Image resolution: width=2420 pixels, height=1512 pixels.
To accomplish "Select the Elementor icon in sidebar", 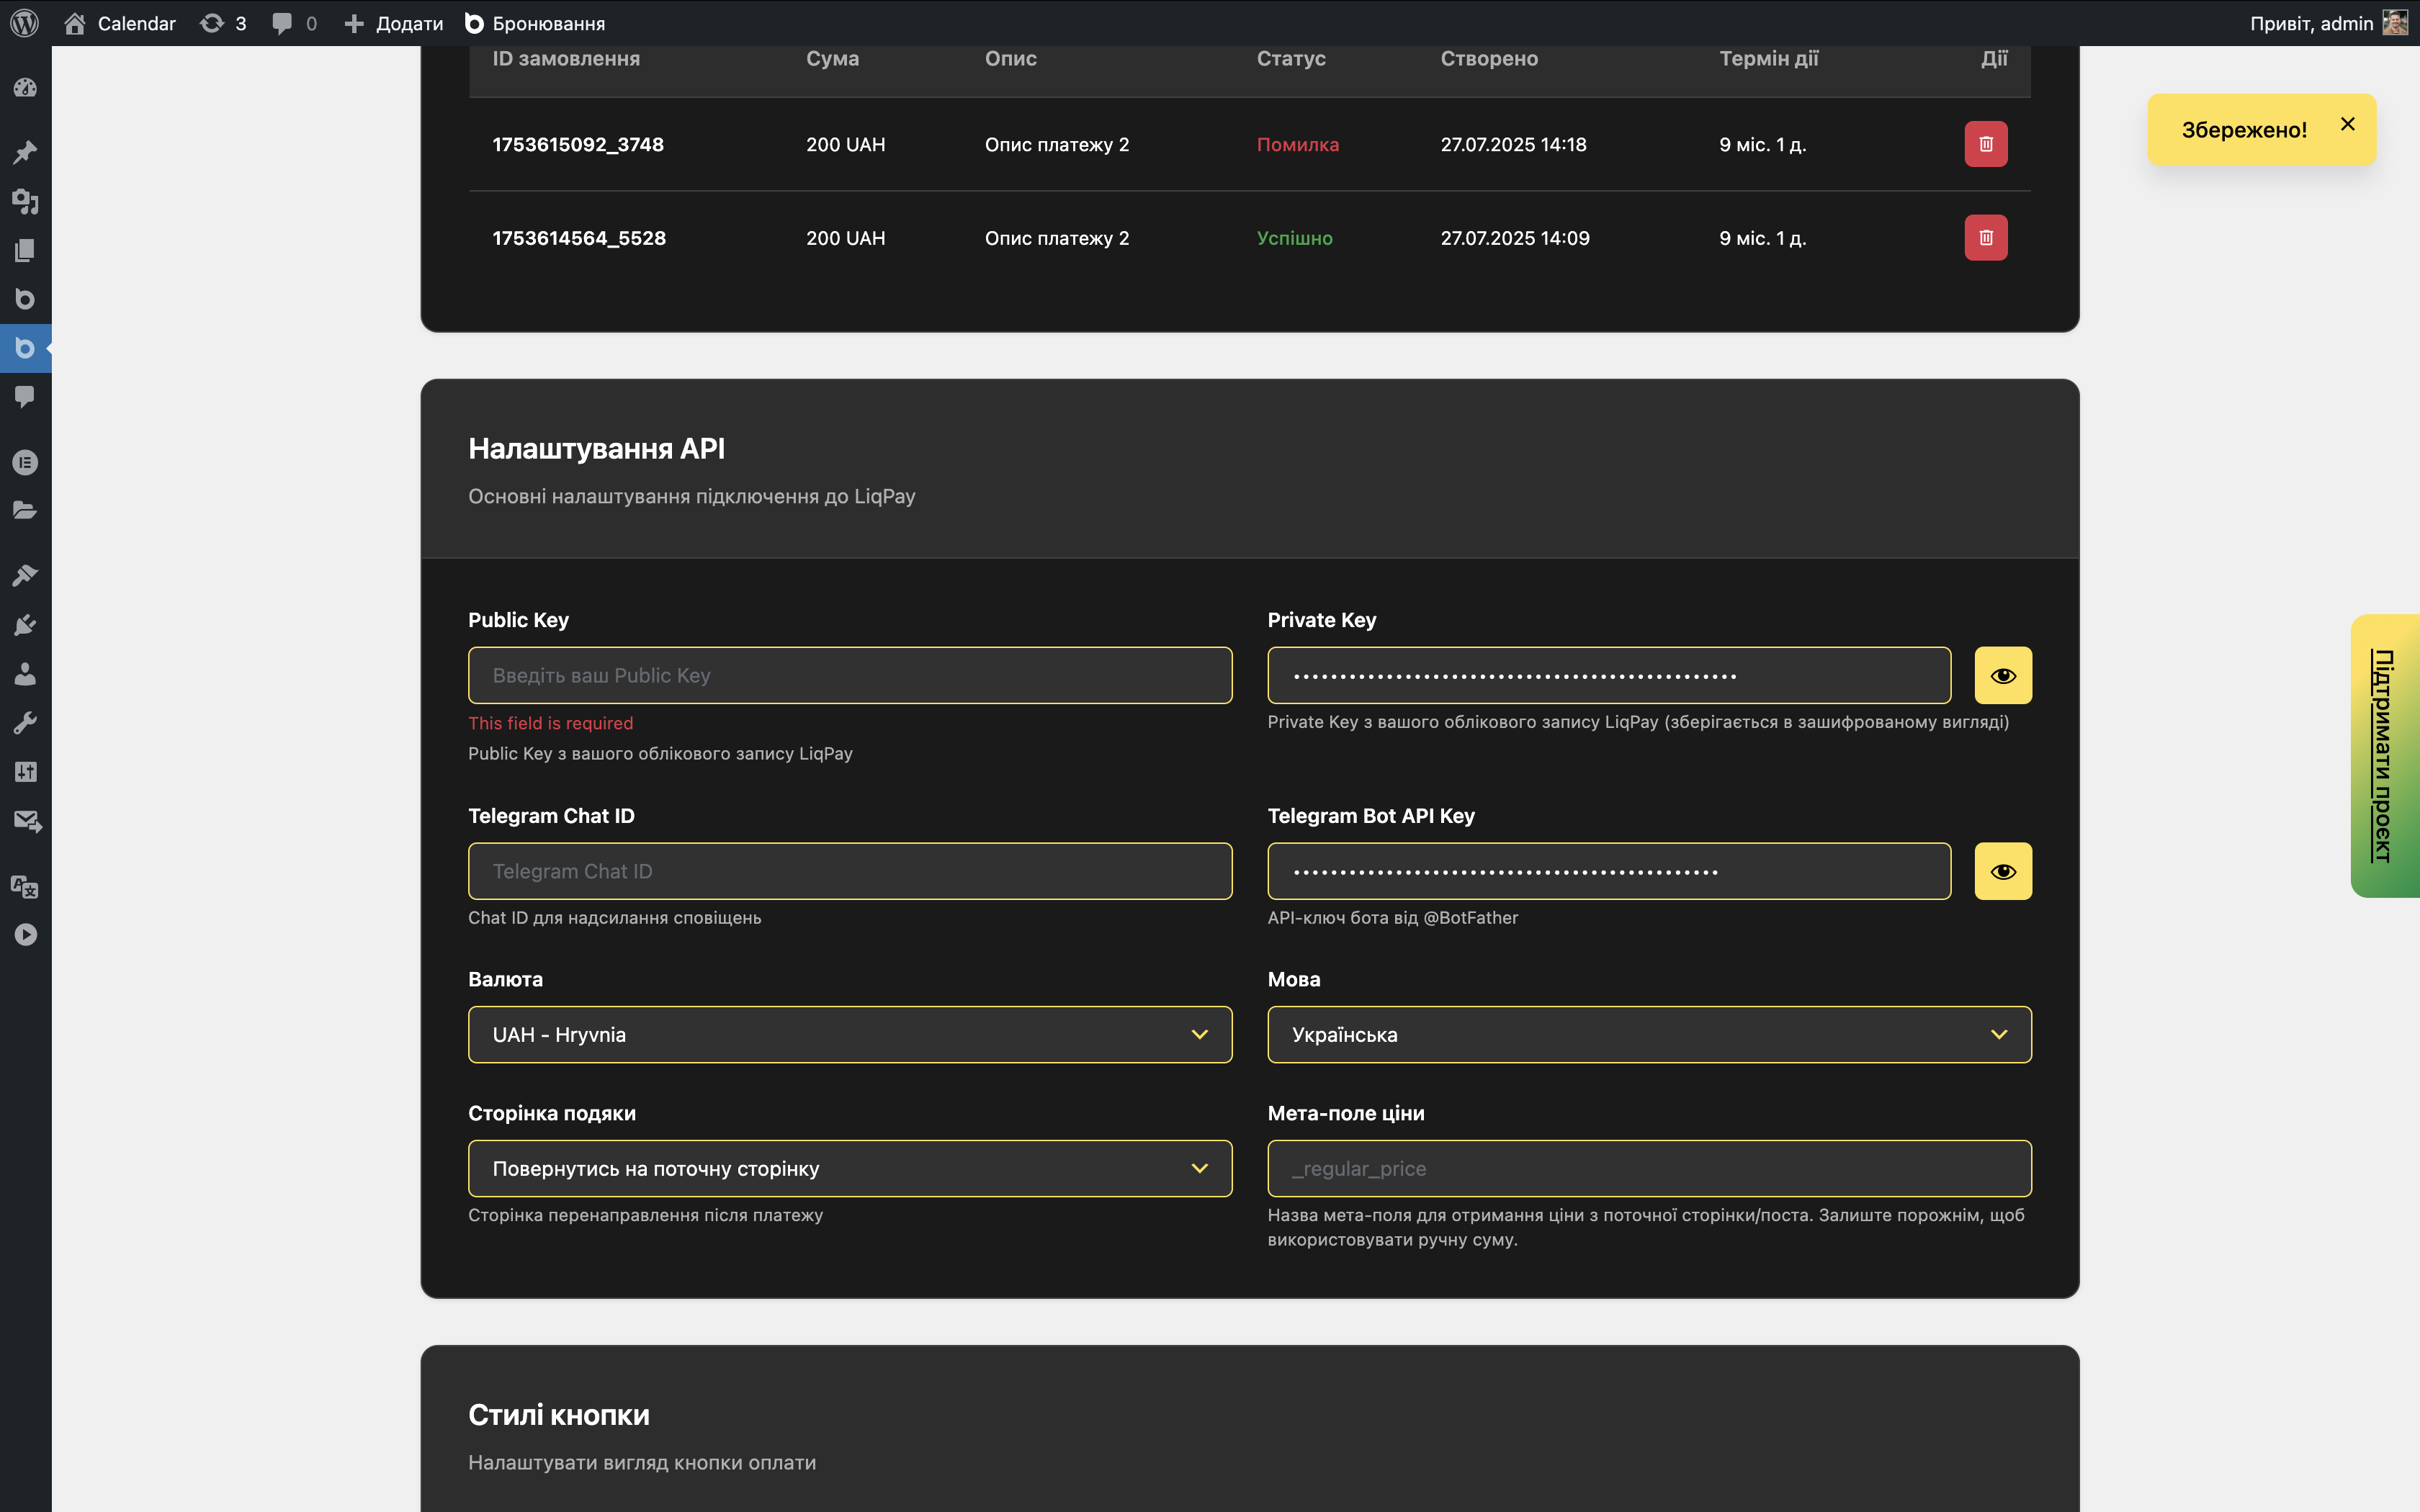I will pyautogui.click(x=25, y=462).
